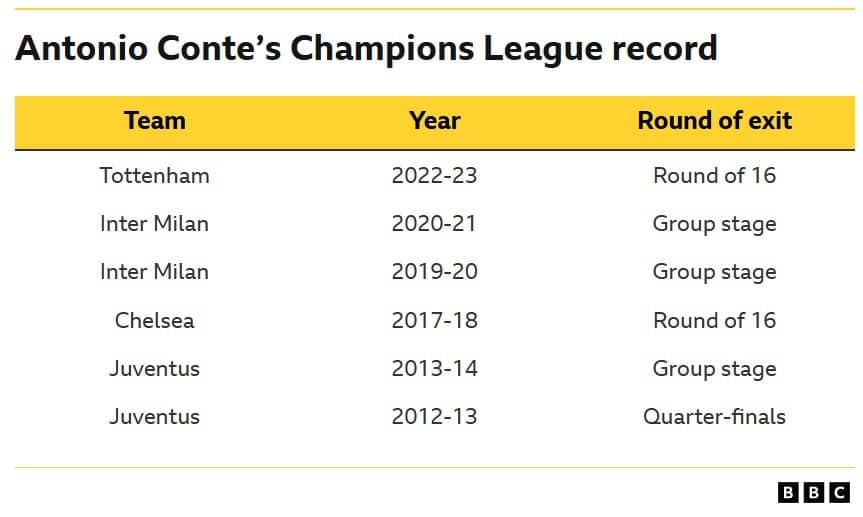
Task: Click Round of 16 in Chelsea's row
Action: coord(714,321)
